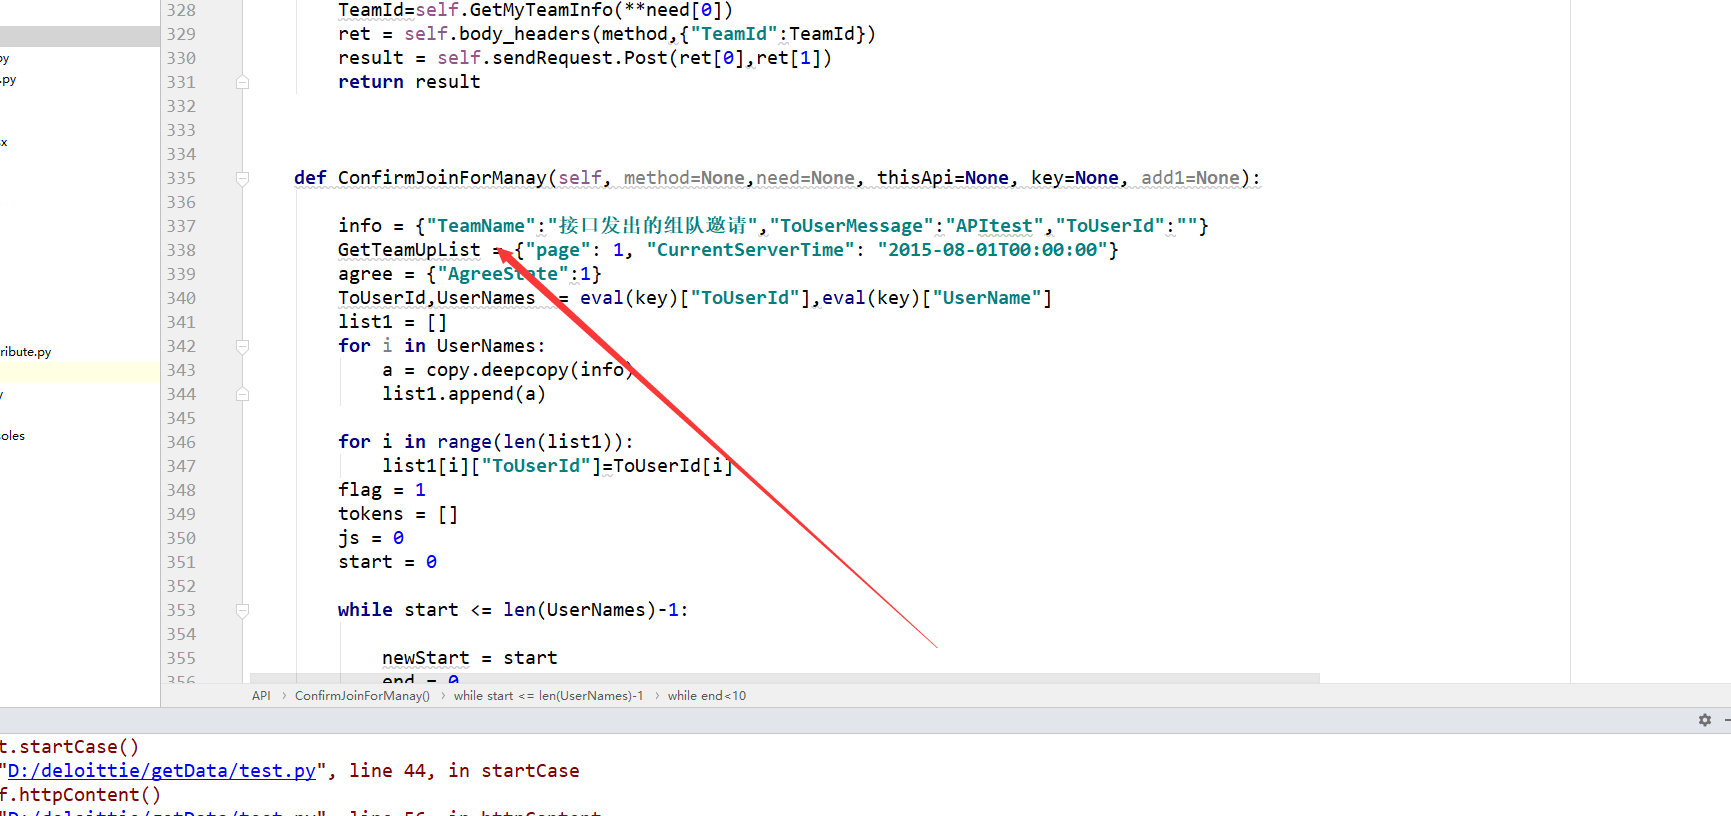Select the API breadcrumb
Viewport: 1731px width, 816px height.
(x=261, y=696)
